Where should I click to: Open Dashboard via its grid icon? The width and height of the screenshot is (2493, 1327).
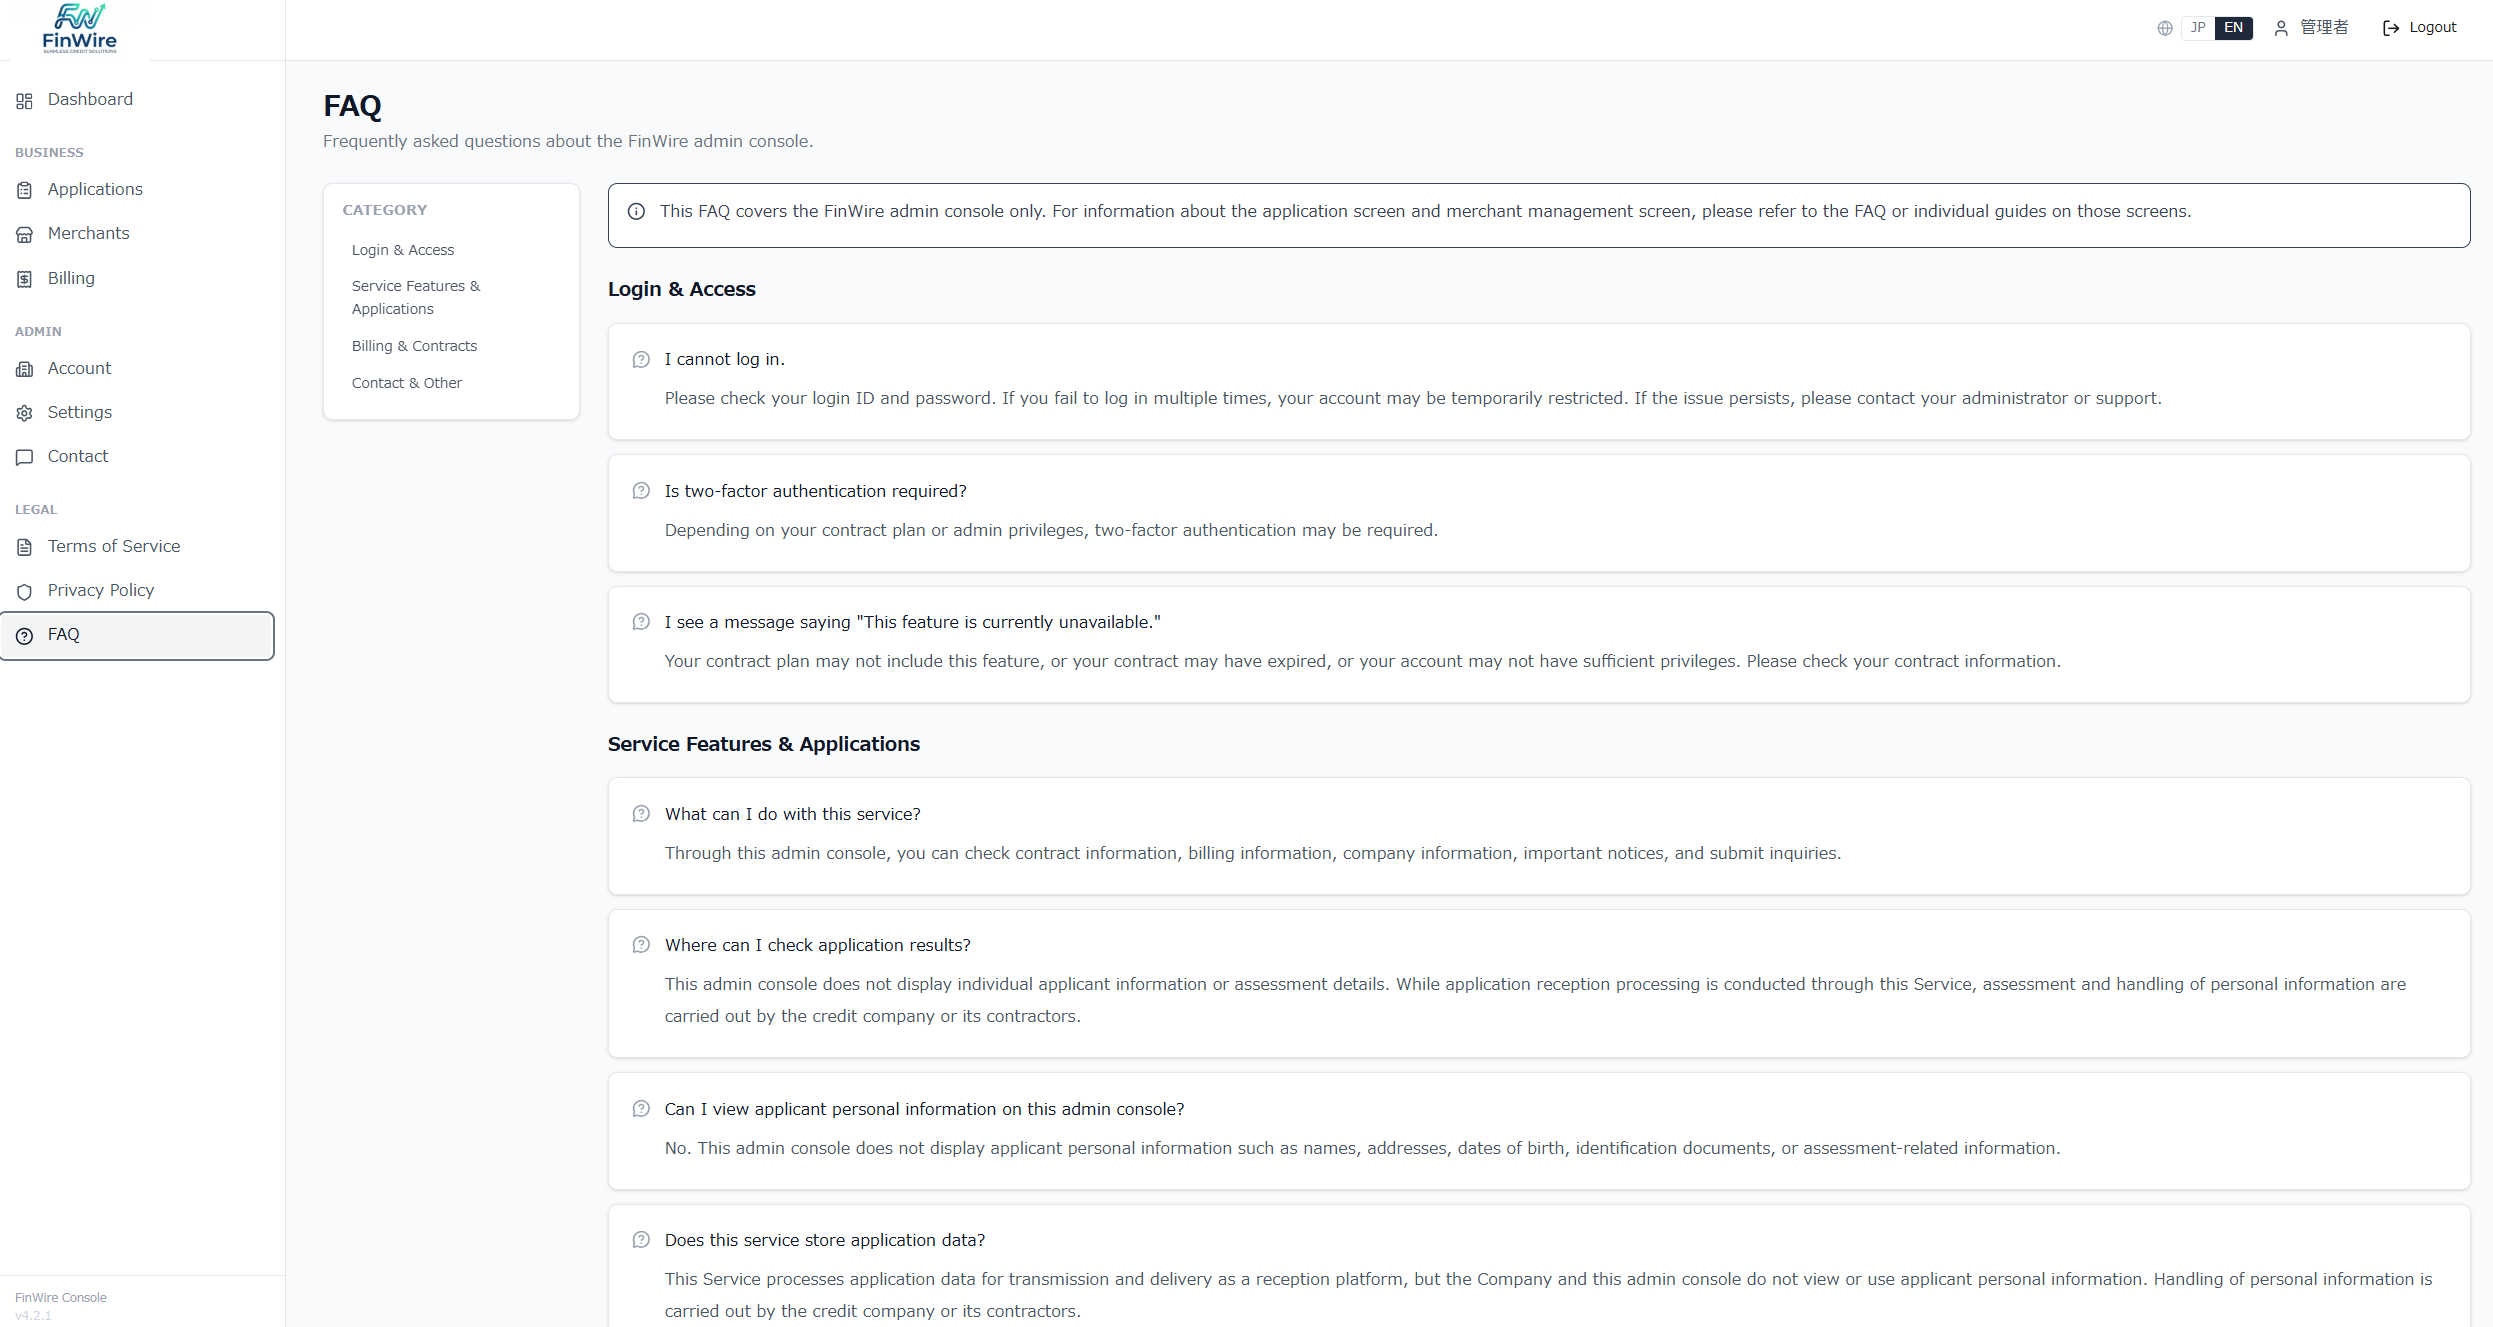click(25, 100)
